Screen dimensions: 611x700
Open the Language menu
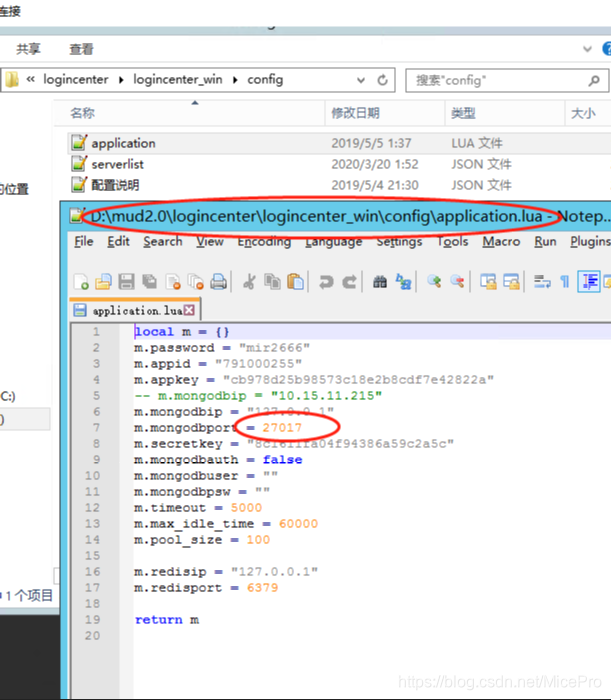(333, 242)
